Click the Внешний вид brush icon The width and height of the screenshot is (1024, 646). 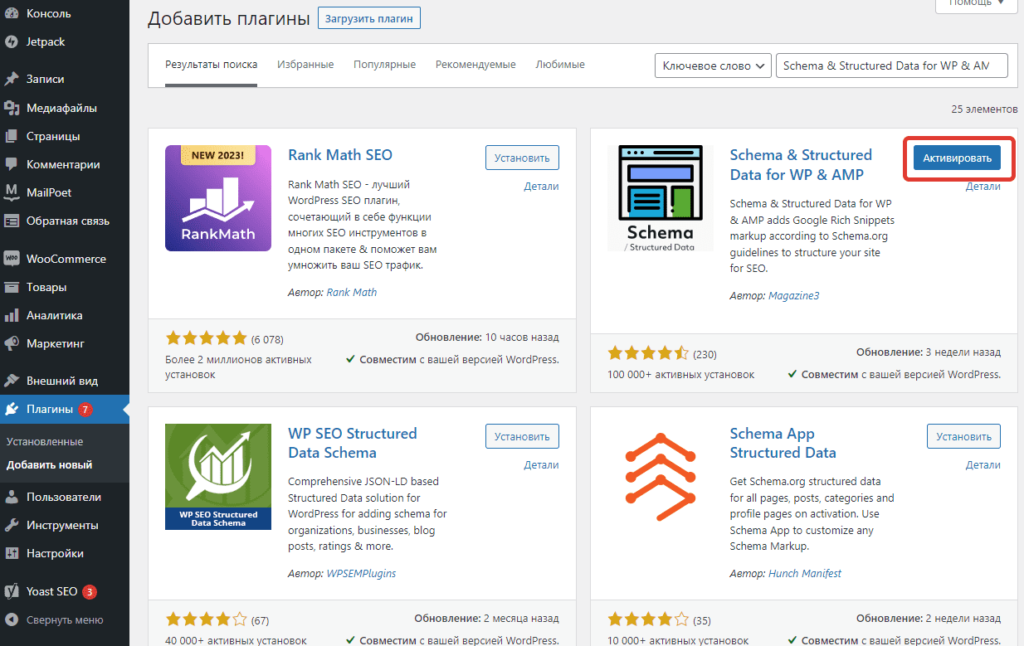tap(11, 381)
